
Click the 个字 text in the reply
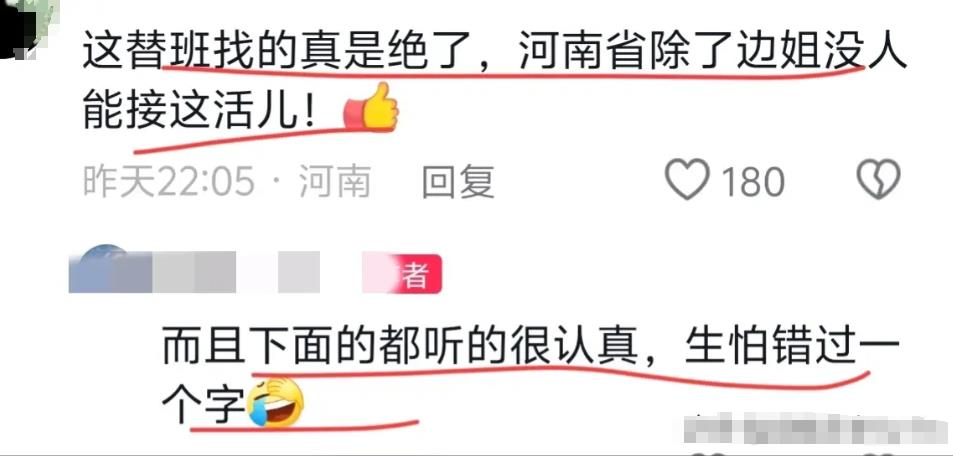(203, 405)
